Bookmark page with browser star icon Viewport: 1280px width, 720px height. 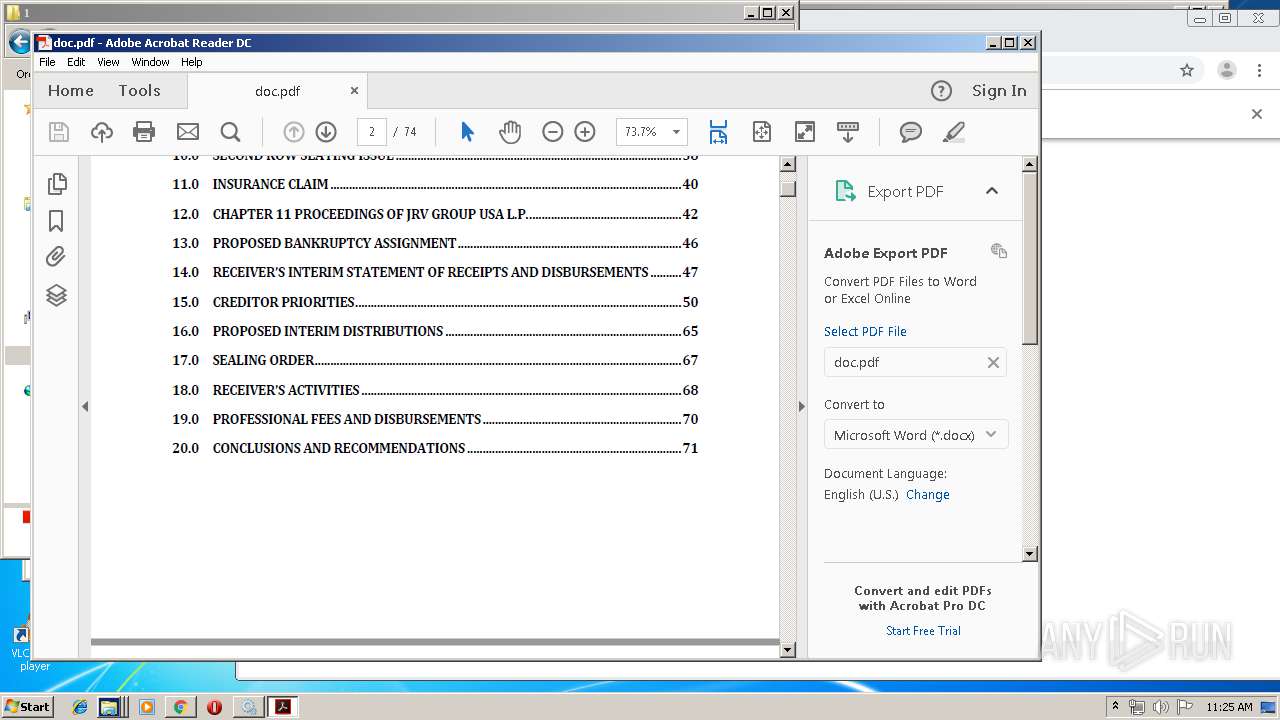(1187, 70)
